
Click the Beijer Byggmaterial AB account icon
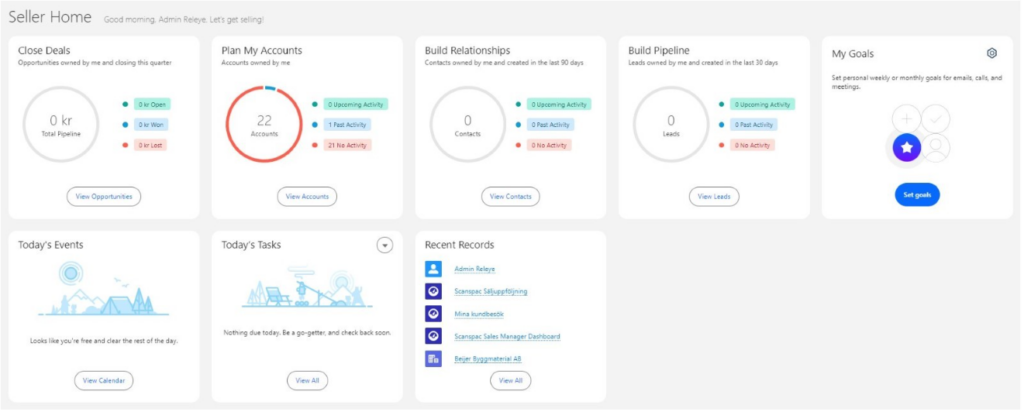[433, 358]
